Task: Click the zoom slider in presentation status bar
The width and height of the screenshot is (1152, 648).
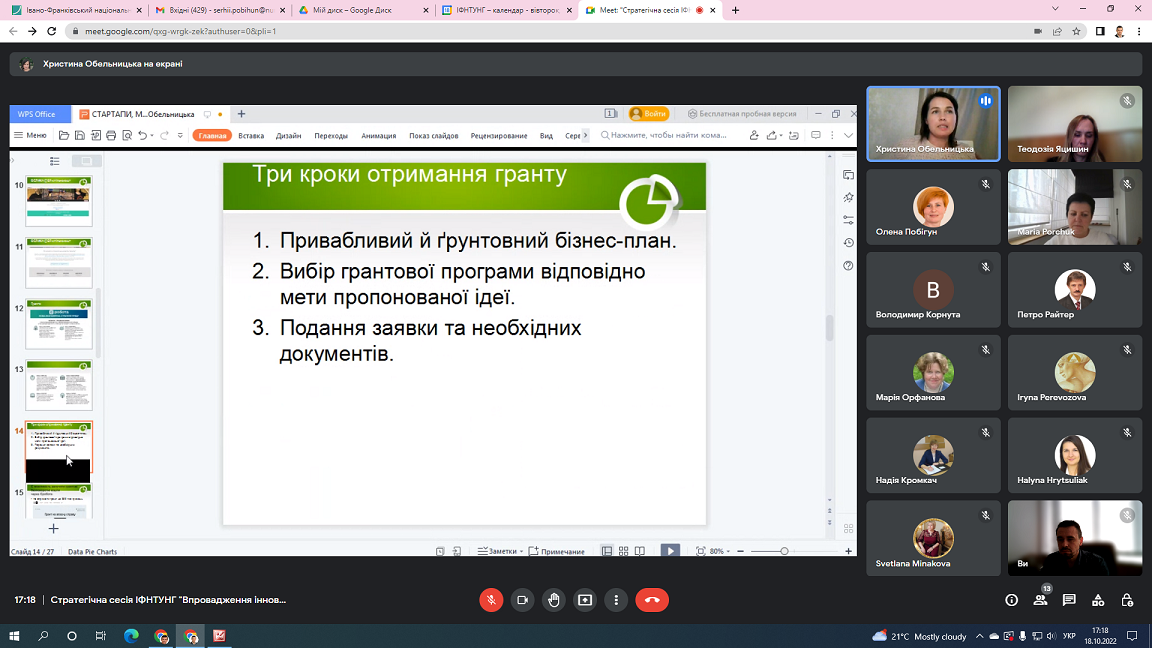Action: (x=784, y=551)
